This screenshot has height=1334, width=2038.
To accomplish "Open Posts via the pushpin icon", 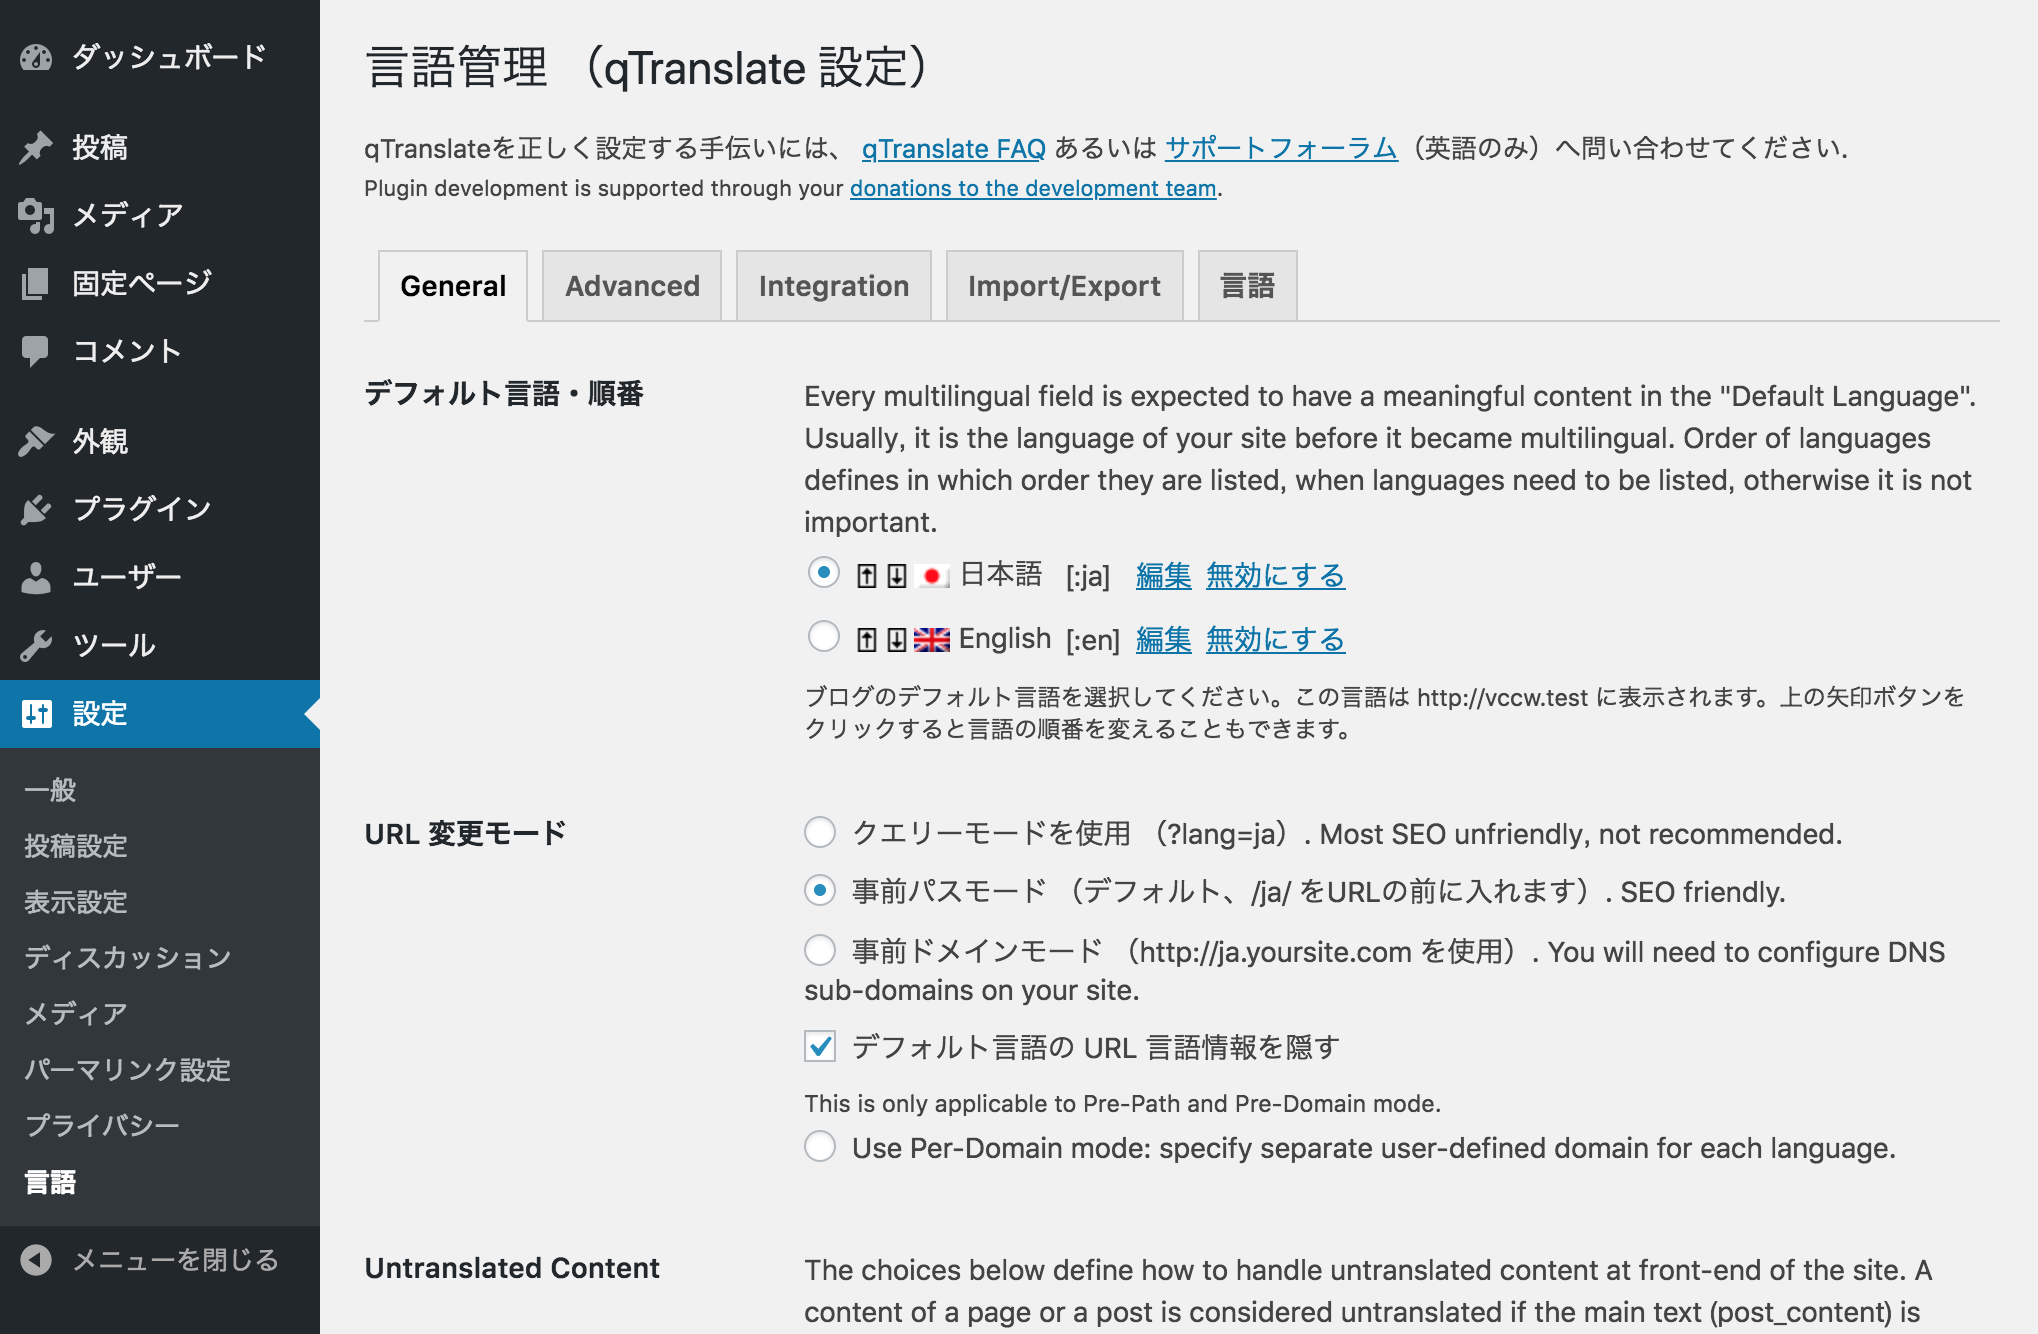I will coord(36,147).
